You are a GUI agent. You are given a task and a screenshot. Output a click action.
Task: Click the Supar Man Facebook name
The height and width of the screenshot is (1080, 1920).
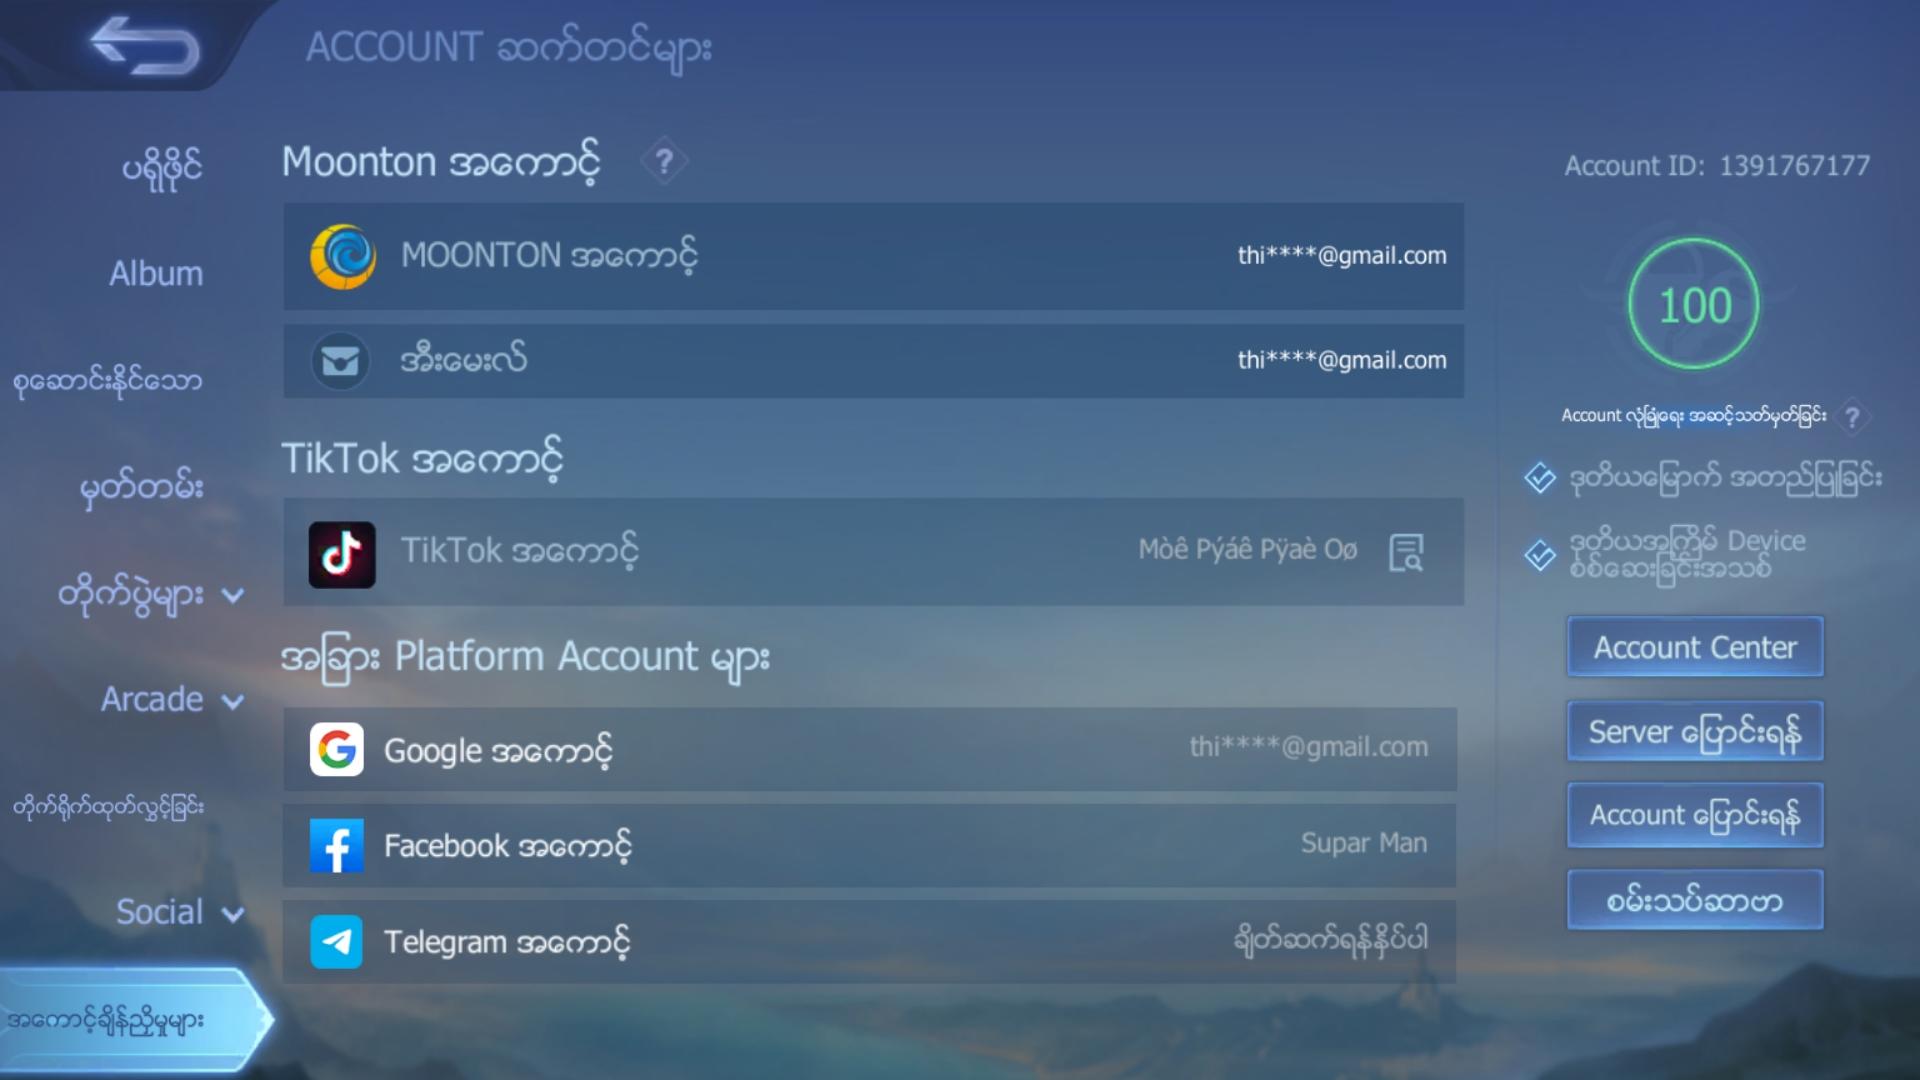[1364, 843]
